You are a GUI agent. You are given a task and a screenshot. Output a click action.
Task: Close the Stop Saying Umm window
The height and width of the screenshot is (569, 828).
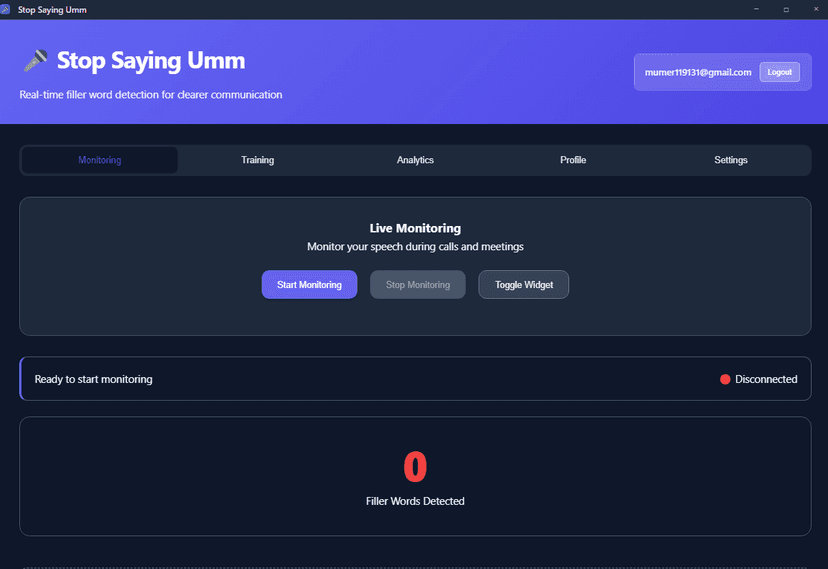[x=815, y=9]
